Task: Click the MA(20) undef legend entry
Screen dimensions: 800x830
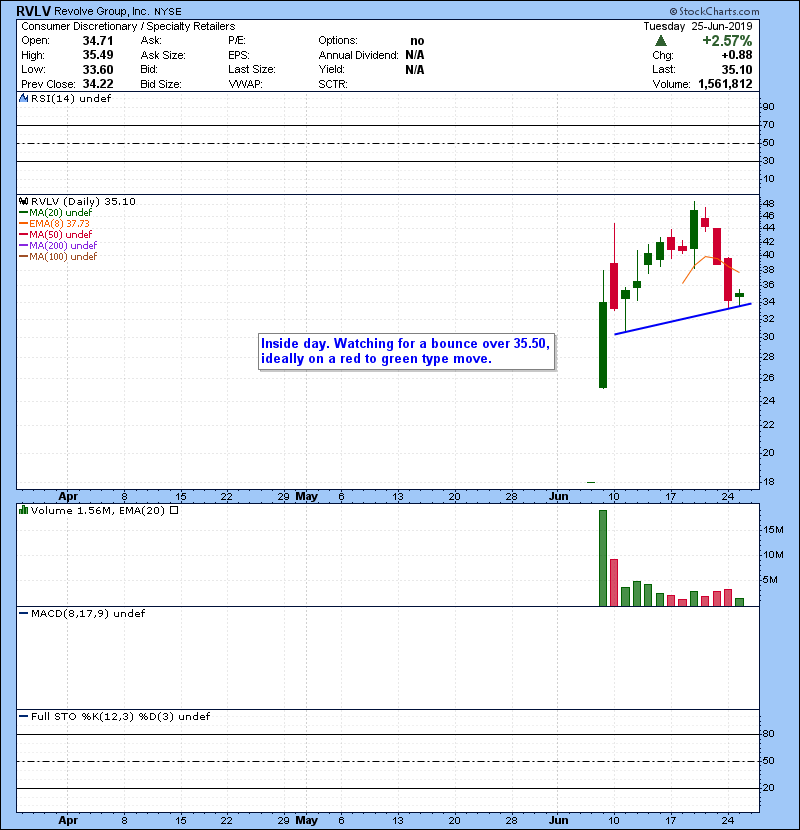Action: point(60,213)
